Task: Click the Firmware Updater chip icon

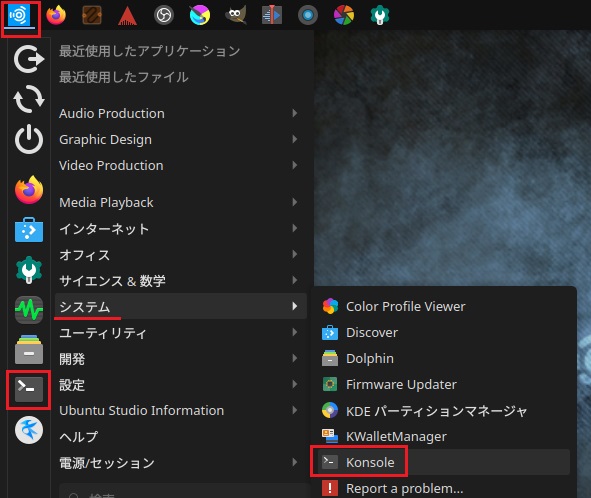Action: [x=330, y=384]
